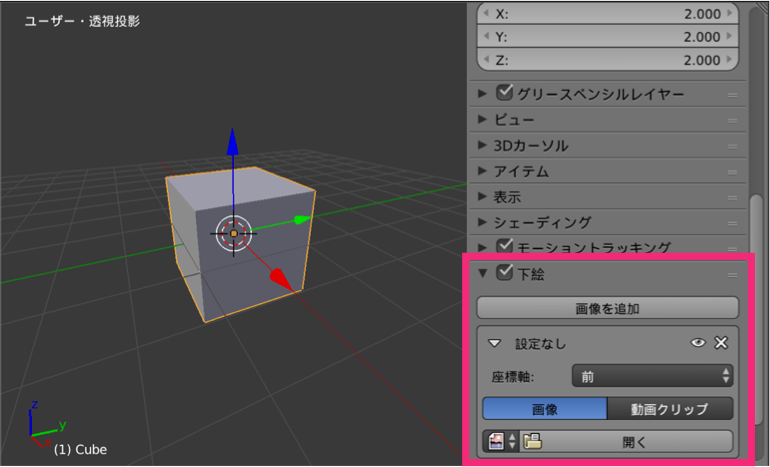The width and height of the screenshot is (770, 467).
Task: Remove background image with the X icon
Action: [x=721, y=343]
